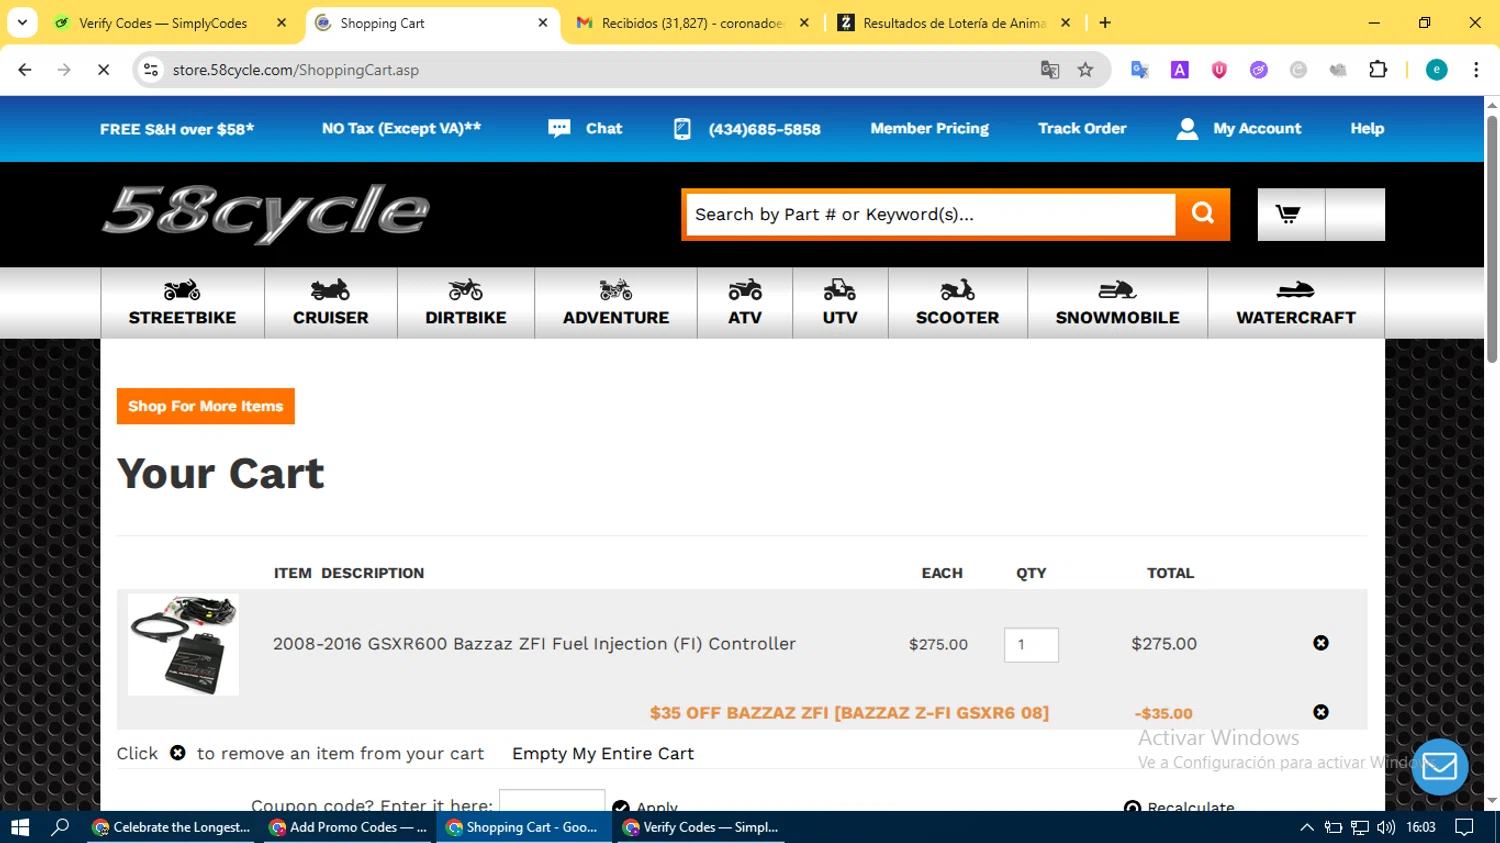Translate this page icon
This screenshot has width=1500, height=843.
pyautogui.click(x=1050, y=70)
